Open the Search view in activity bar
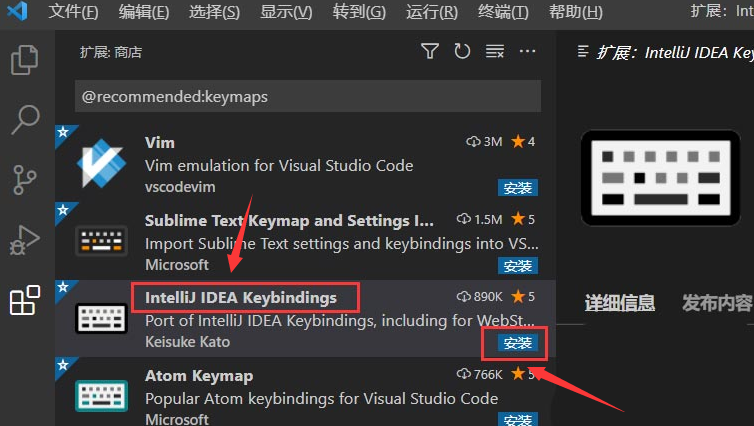Viewport: 754px width, 426px height. pyautogui.click(x=24, y=120)
